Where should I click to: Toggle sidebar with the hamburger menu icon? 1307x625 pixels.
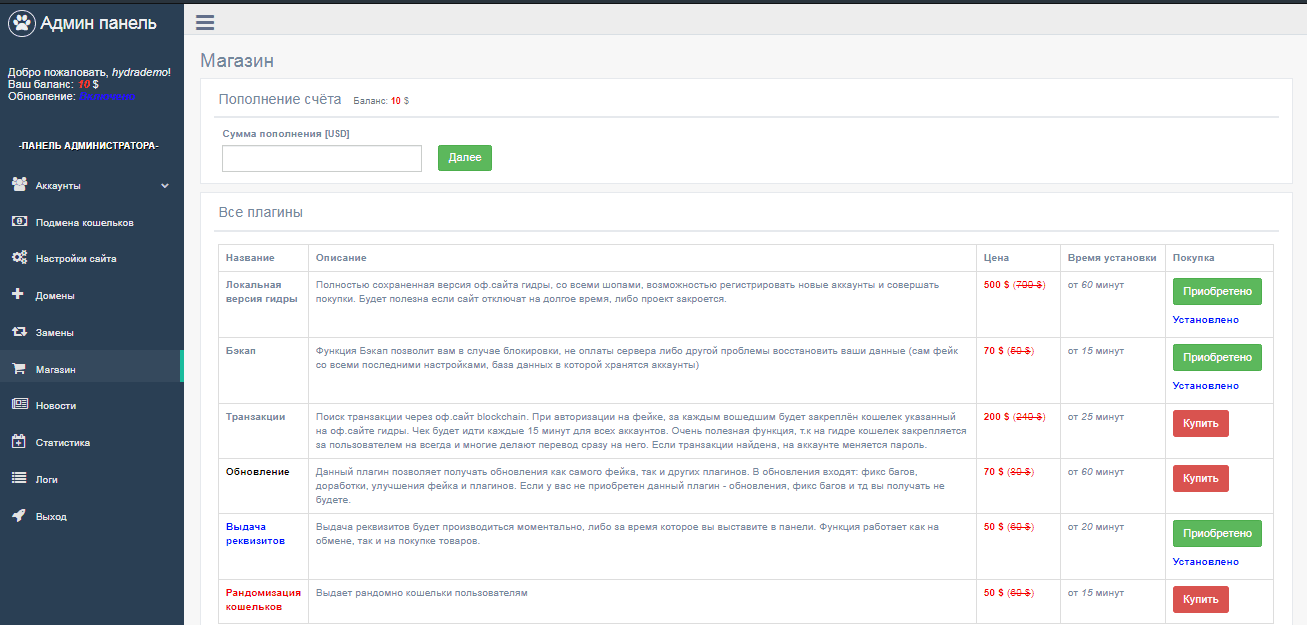[205, 22]
